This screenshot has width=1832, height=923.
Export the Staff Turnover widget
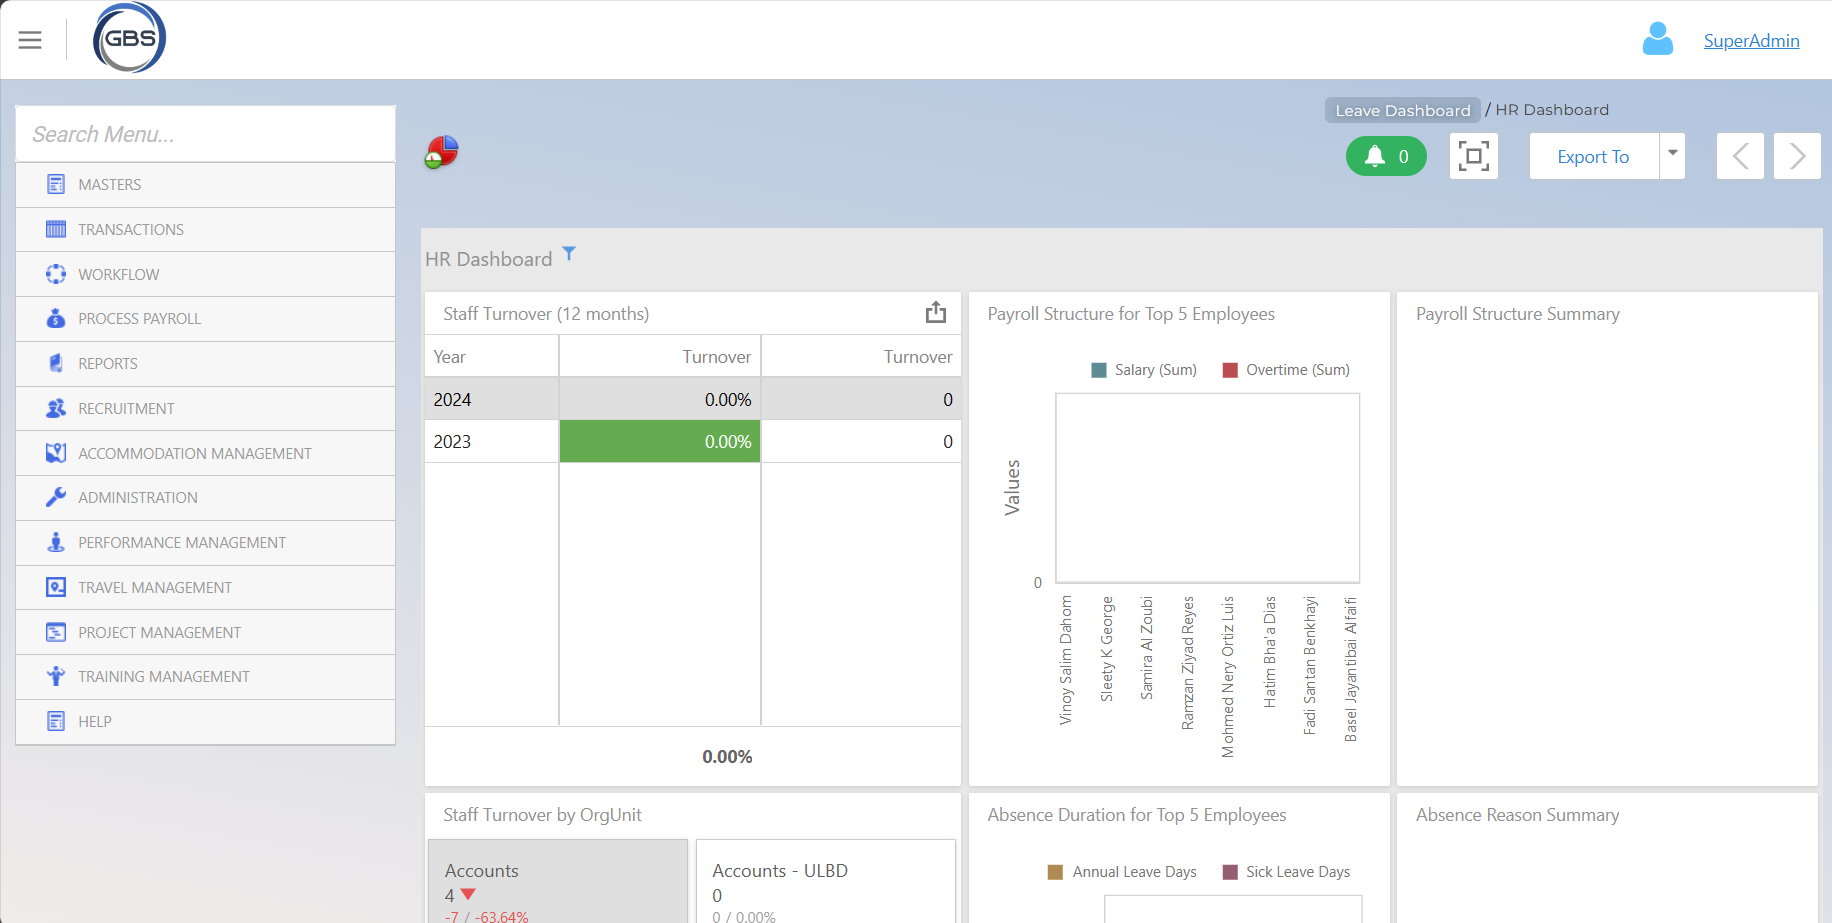point(935,313)
